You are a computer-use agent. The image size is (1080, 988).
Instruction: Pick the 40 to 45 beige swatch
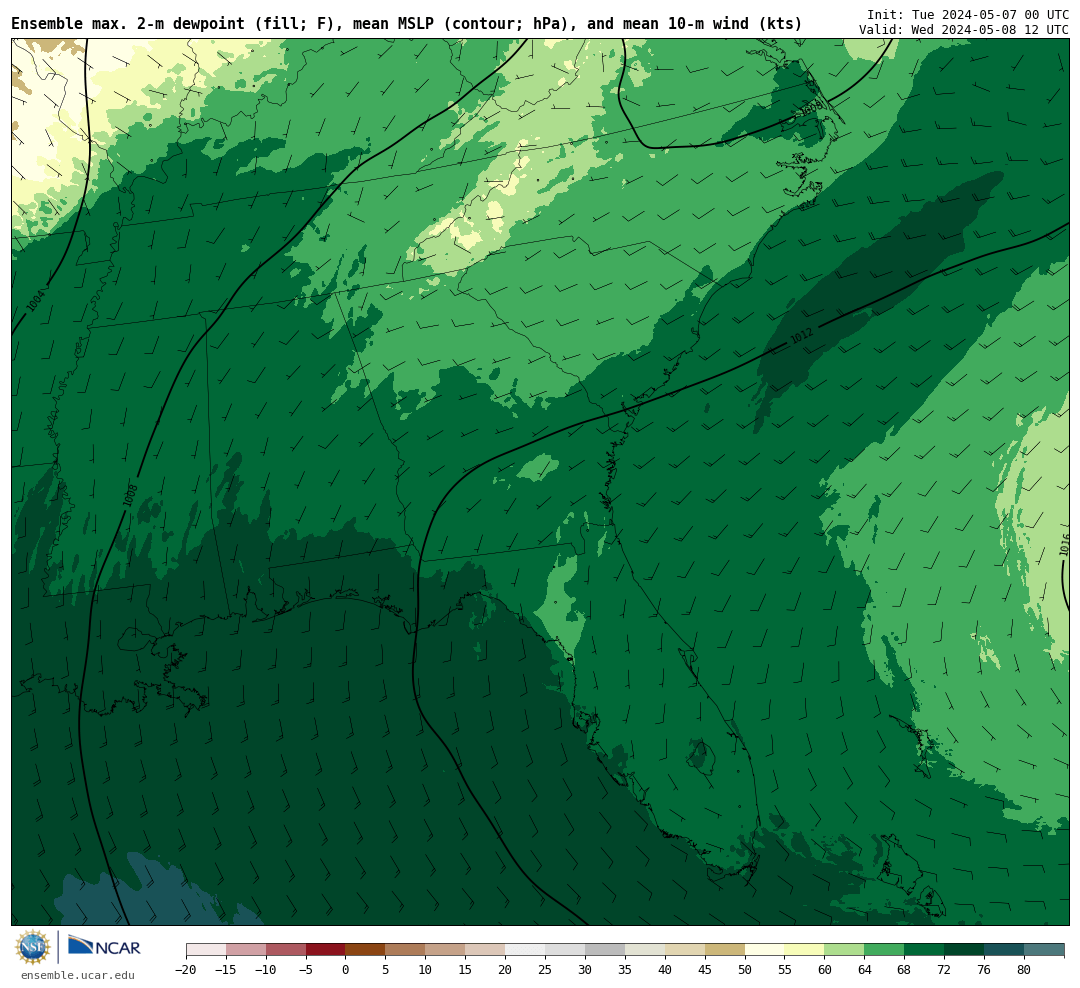(685, 950)
